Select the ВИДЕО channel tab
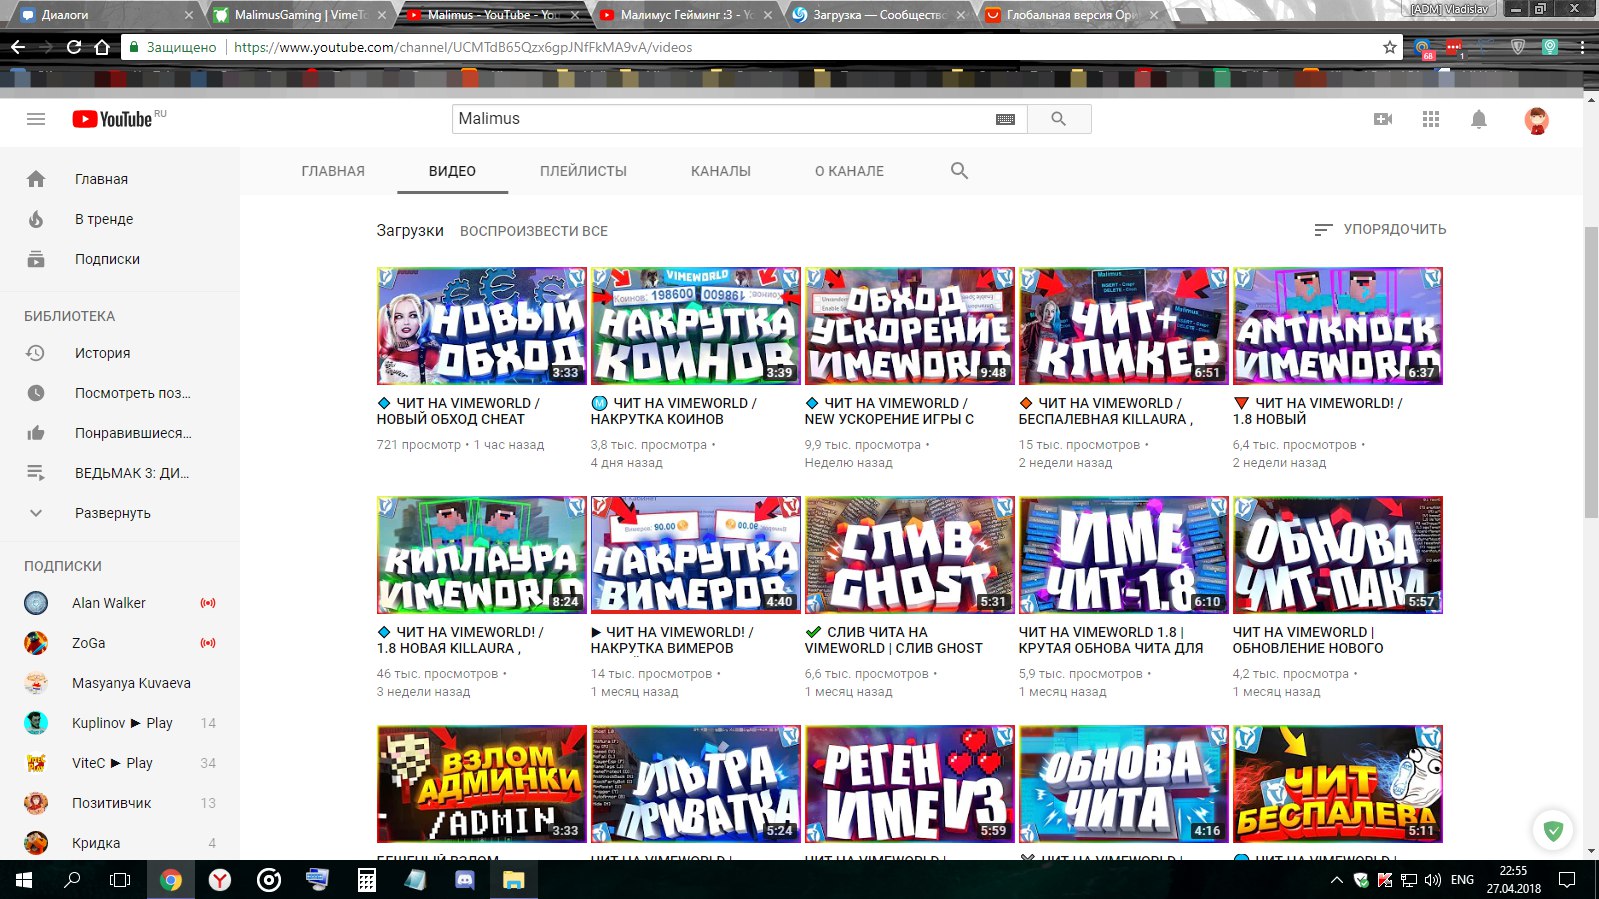Viewport: 1599px width, 899px height. point(452,171)
